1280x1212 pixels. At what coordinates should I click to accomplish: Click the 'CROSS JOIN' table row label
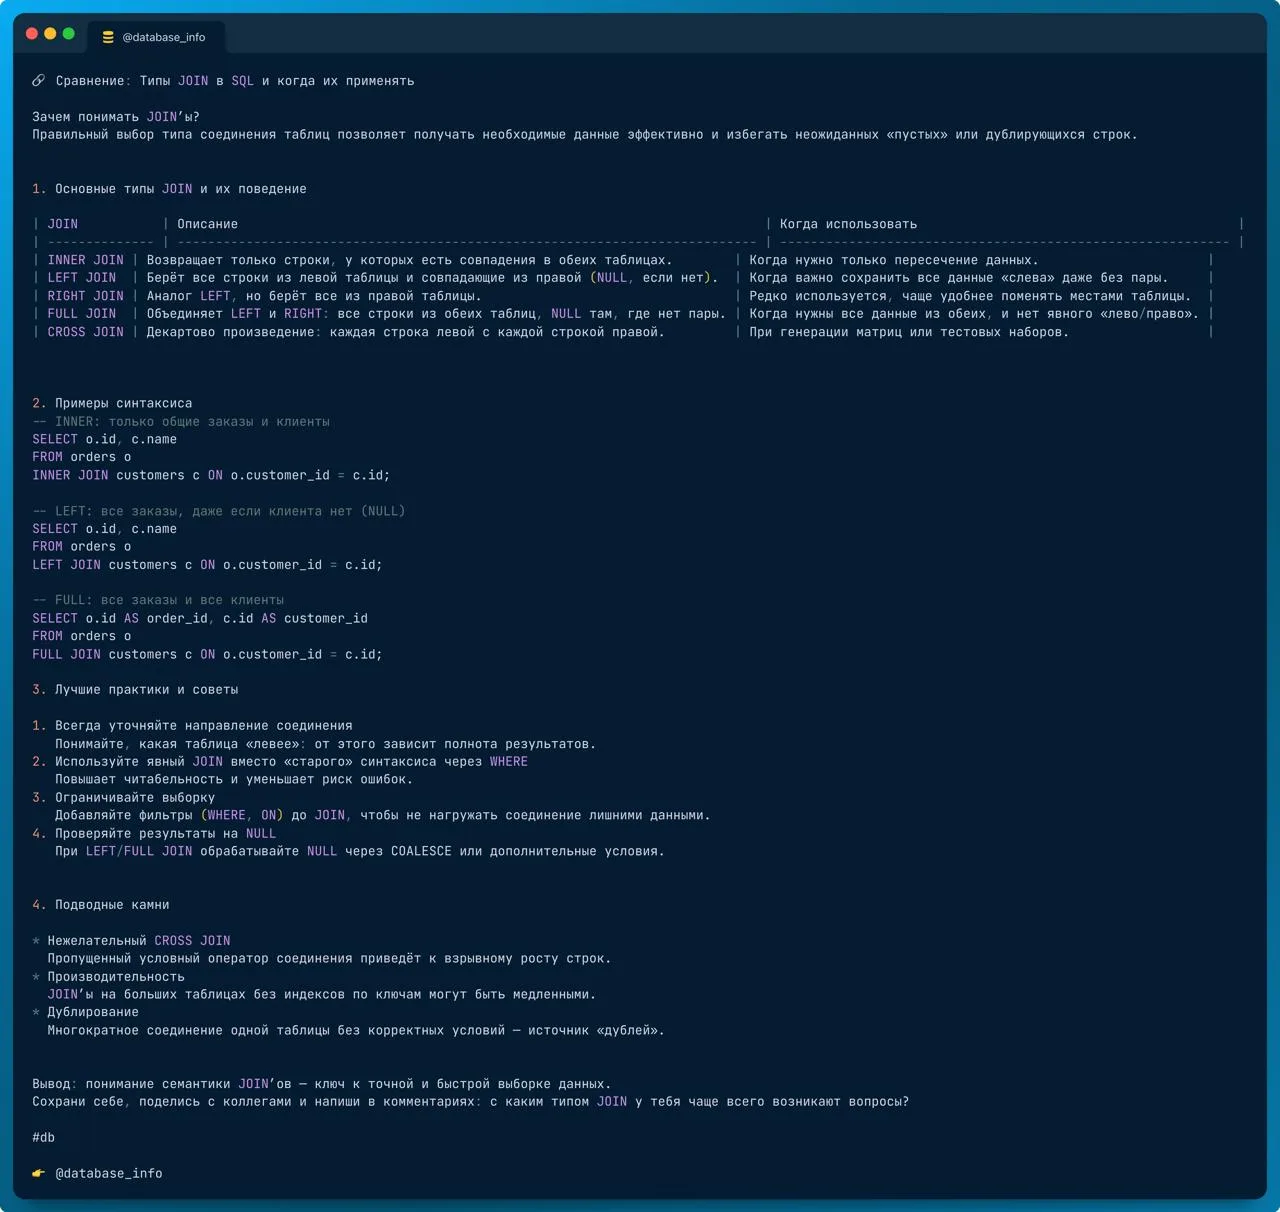86,332
